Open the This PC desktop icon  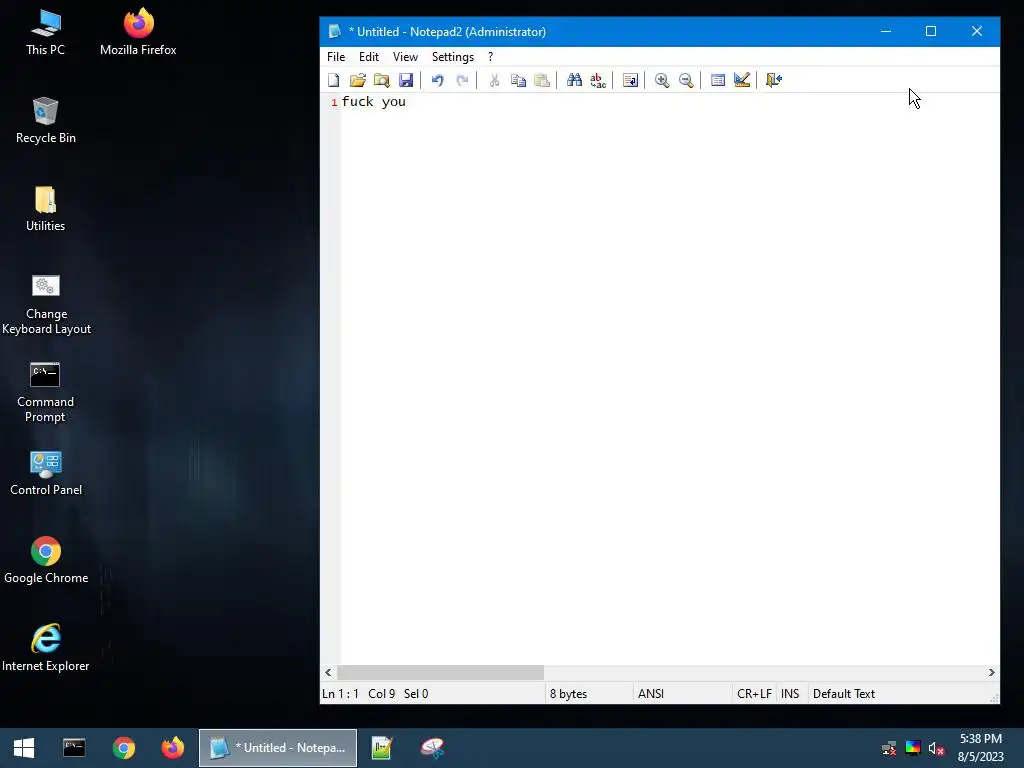pos(45,32)
